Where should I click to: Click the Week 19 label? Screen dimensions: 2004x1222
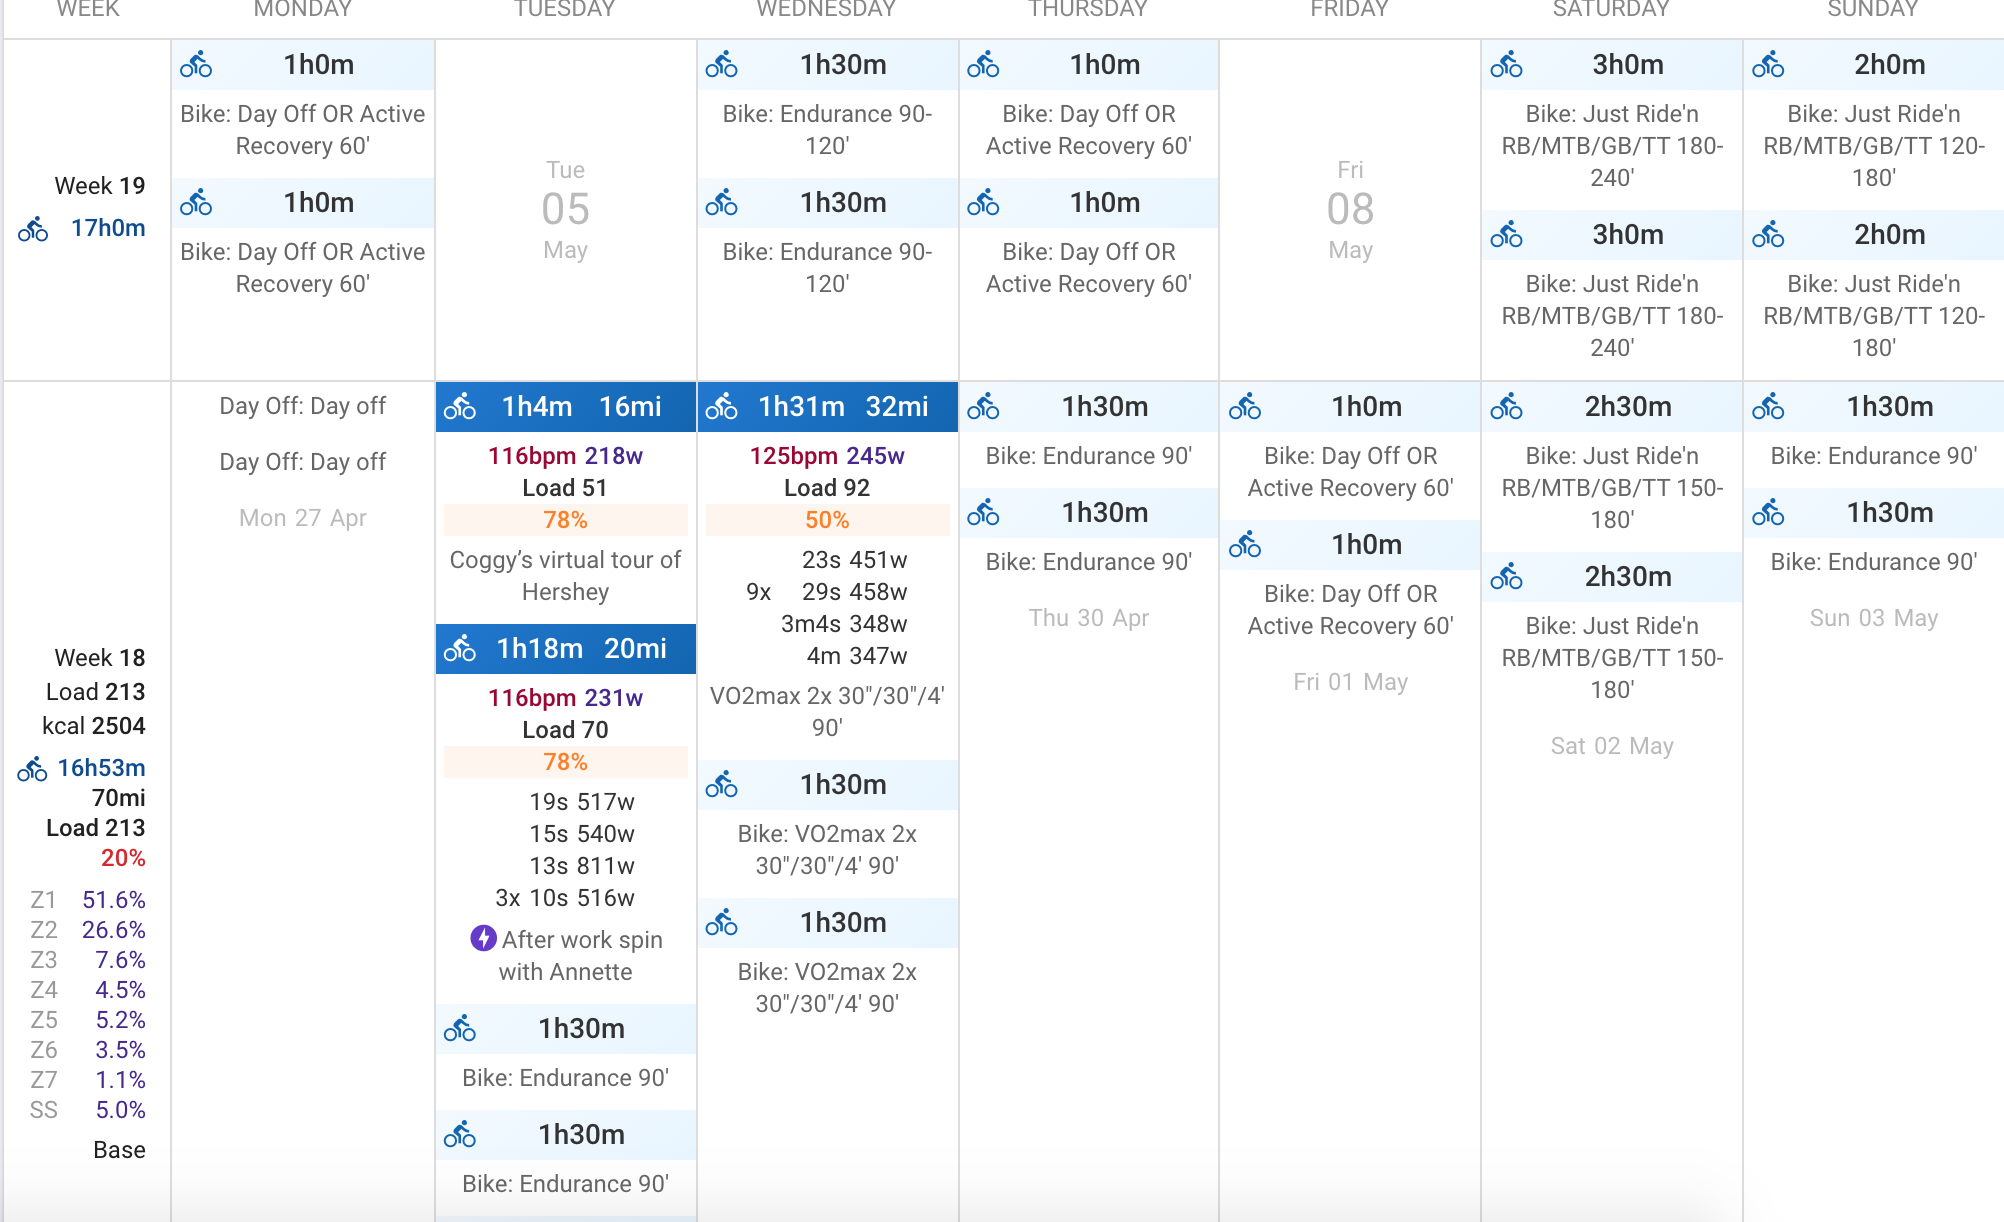tap(100, 186)
